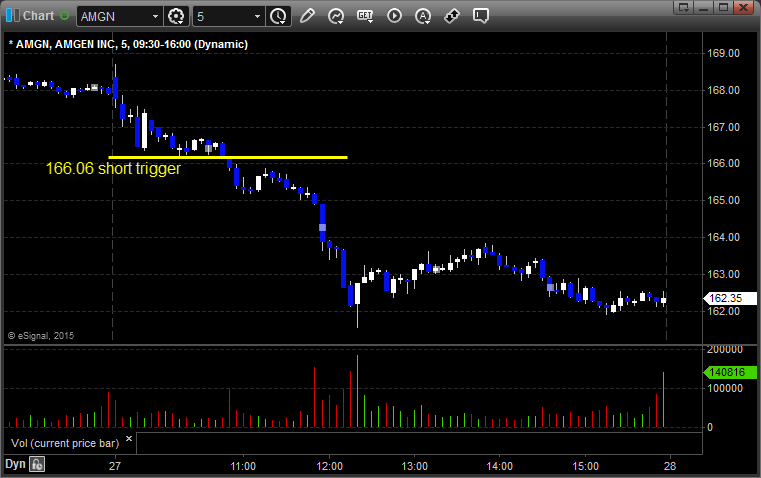The height and width of the screenshot is (478, 761).
Task: Click the 166.00 price axis label
Action: click(x=723, y=164)
